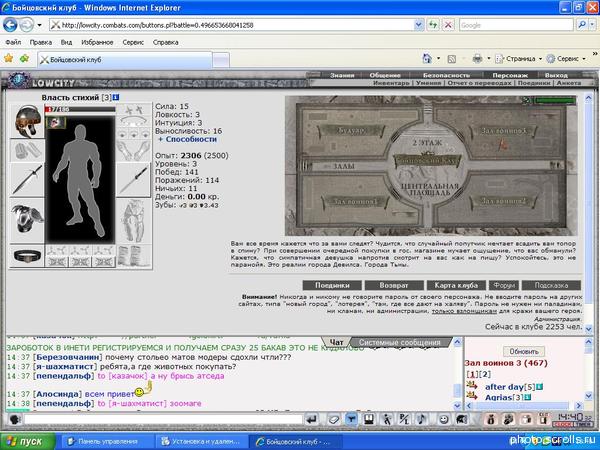Click the equipped helmet slot
Viewport: 600px width, 450px height.
pyautogui.click(x=27, y=121)
